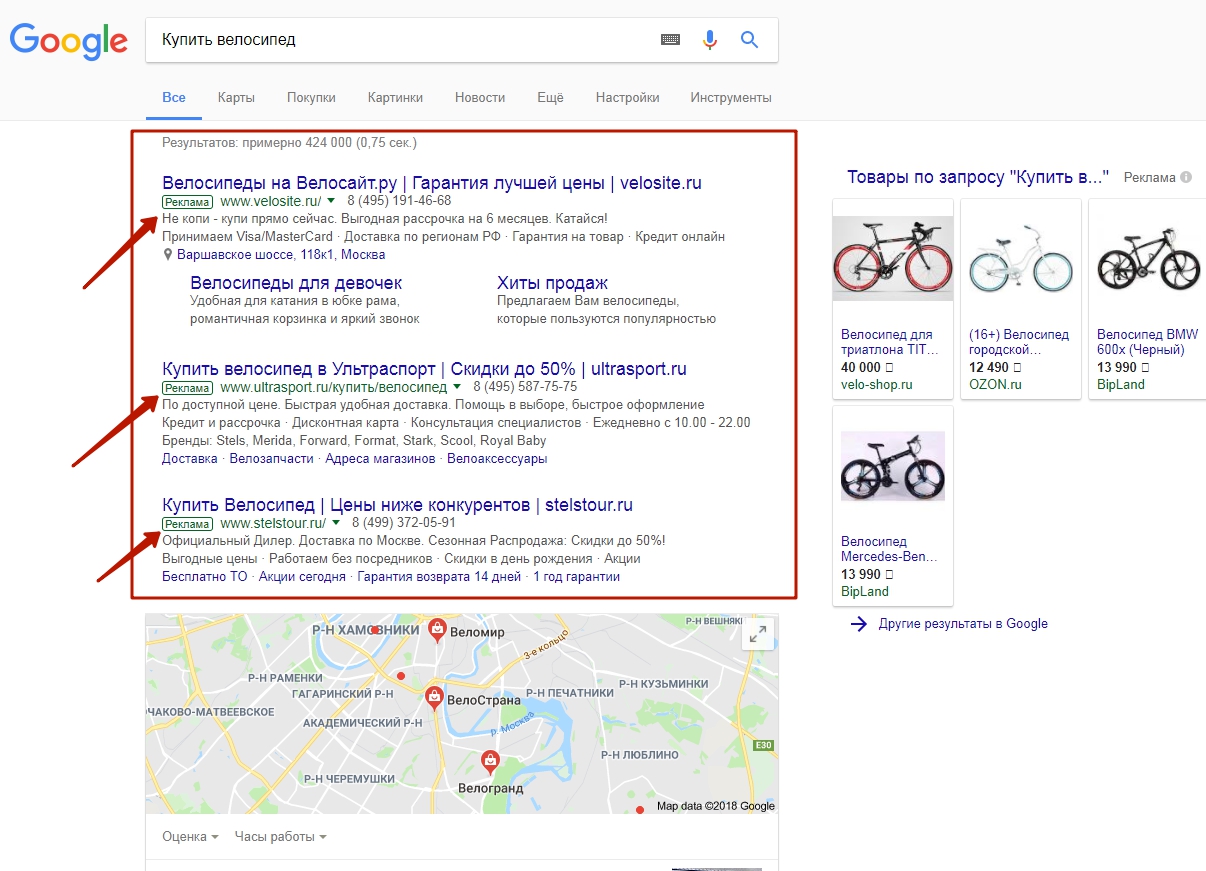This screenshot has width=1206, height=871.
Task: Click the magnifier search button
Action: 749,40
